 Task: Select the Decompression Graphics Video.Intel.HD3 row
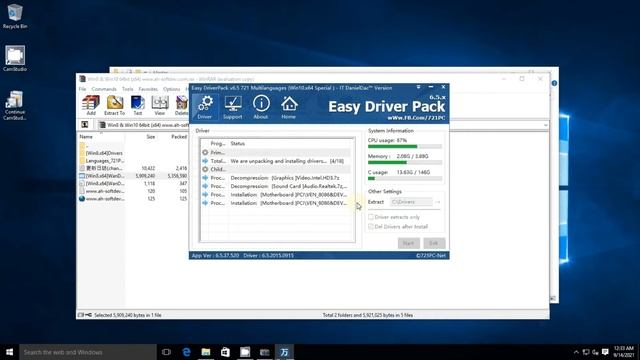click(276, 178)
